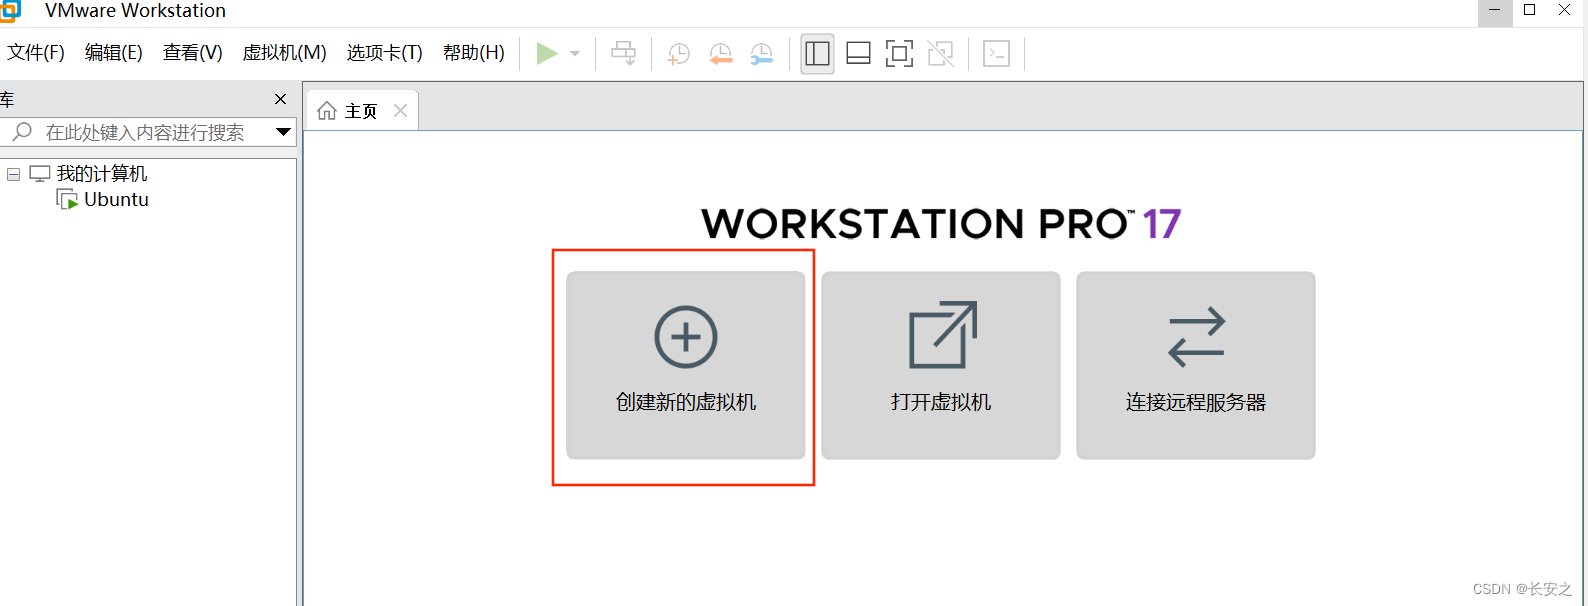Click 创建新的虚拟机 button
Image resolution: width=1588 pixels, height=606 pixels.
(686, 365)
